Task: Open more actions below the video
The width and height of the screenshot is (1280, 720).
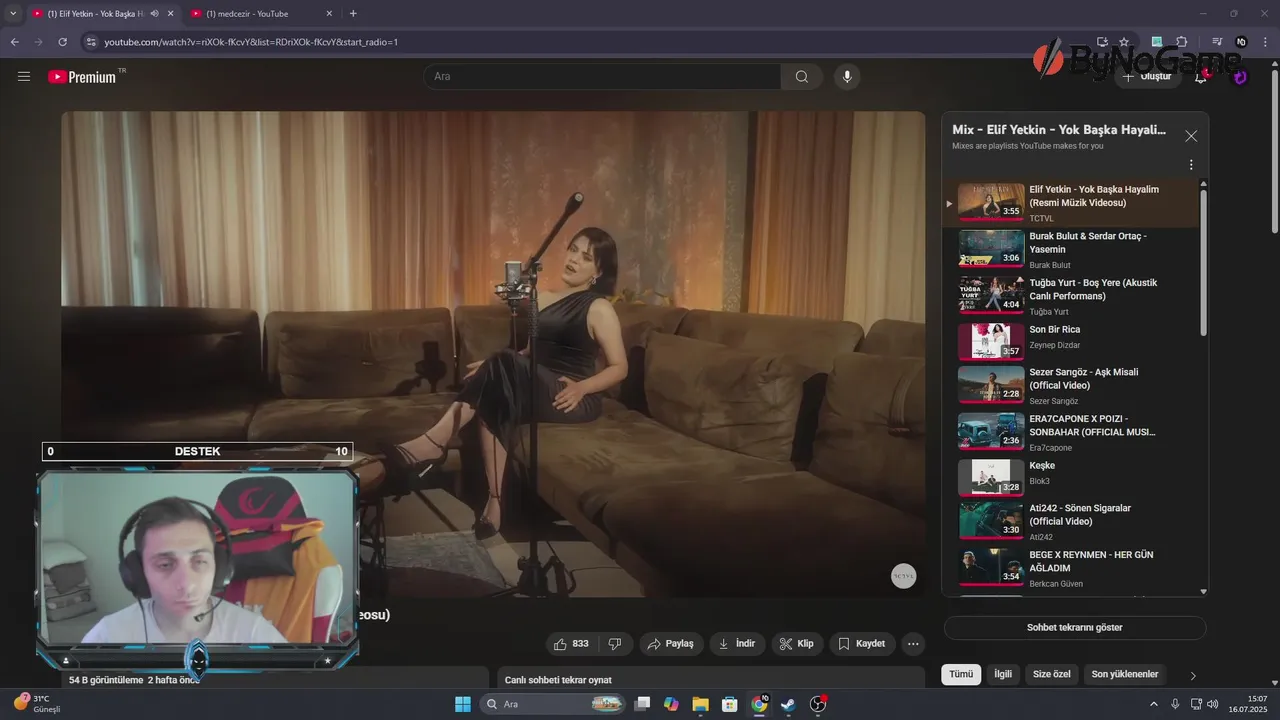Action: tap(913, 644)
